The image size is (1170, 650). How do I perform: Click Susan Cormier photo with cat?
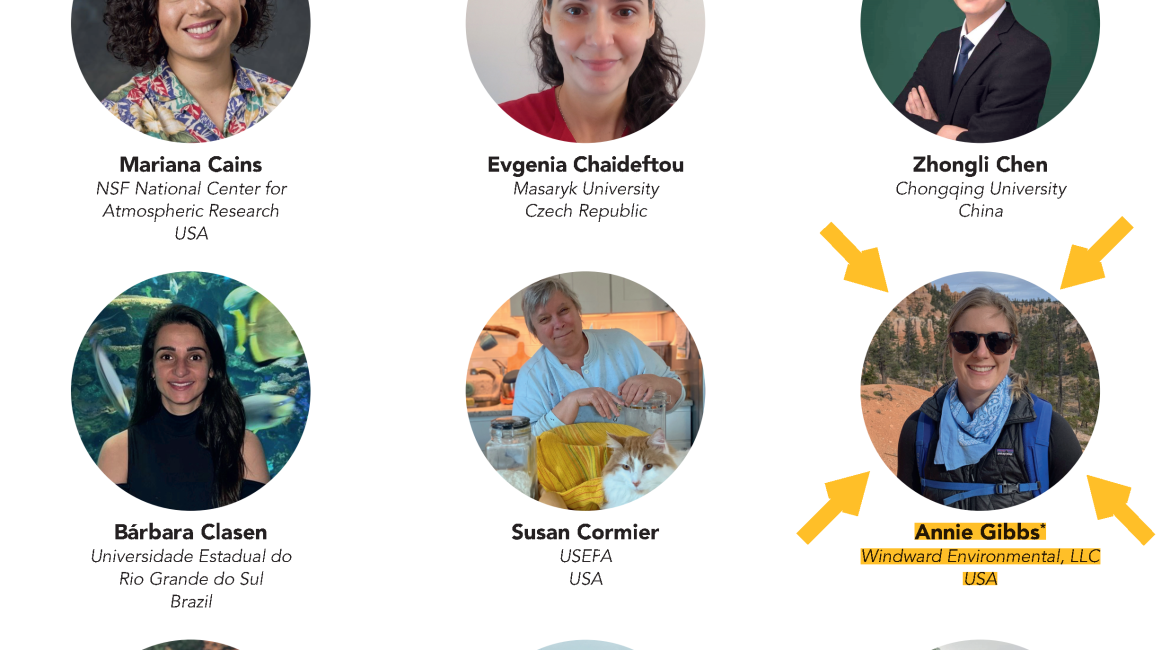click(x=585, y=391)
